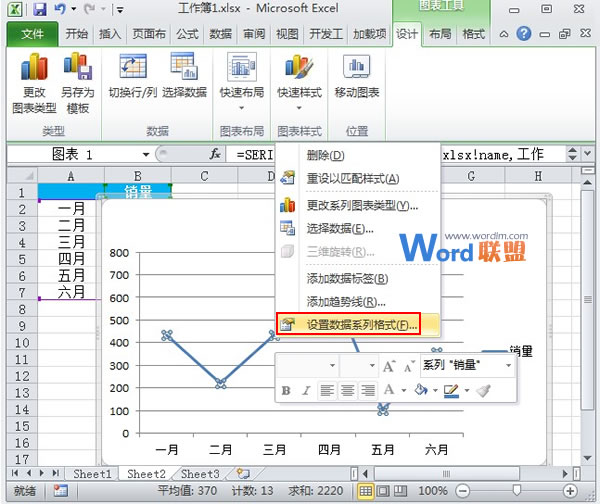Switch to Layout (布局) chart tools tab
Screen dimensions: 600x504
440,34
